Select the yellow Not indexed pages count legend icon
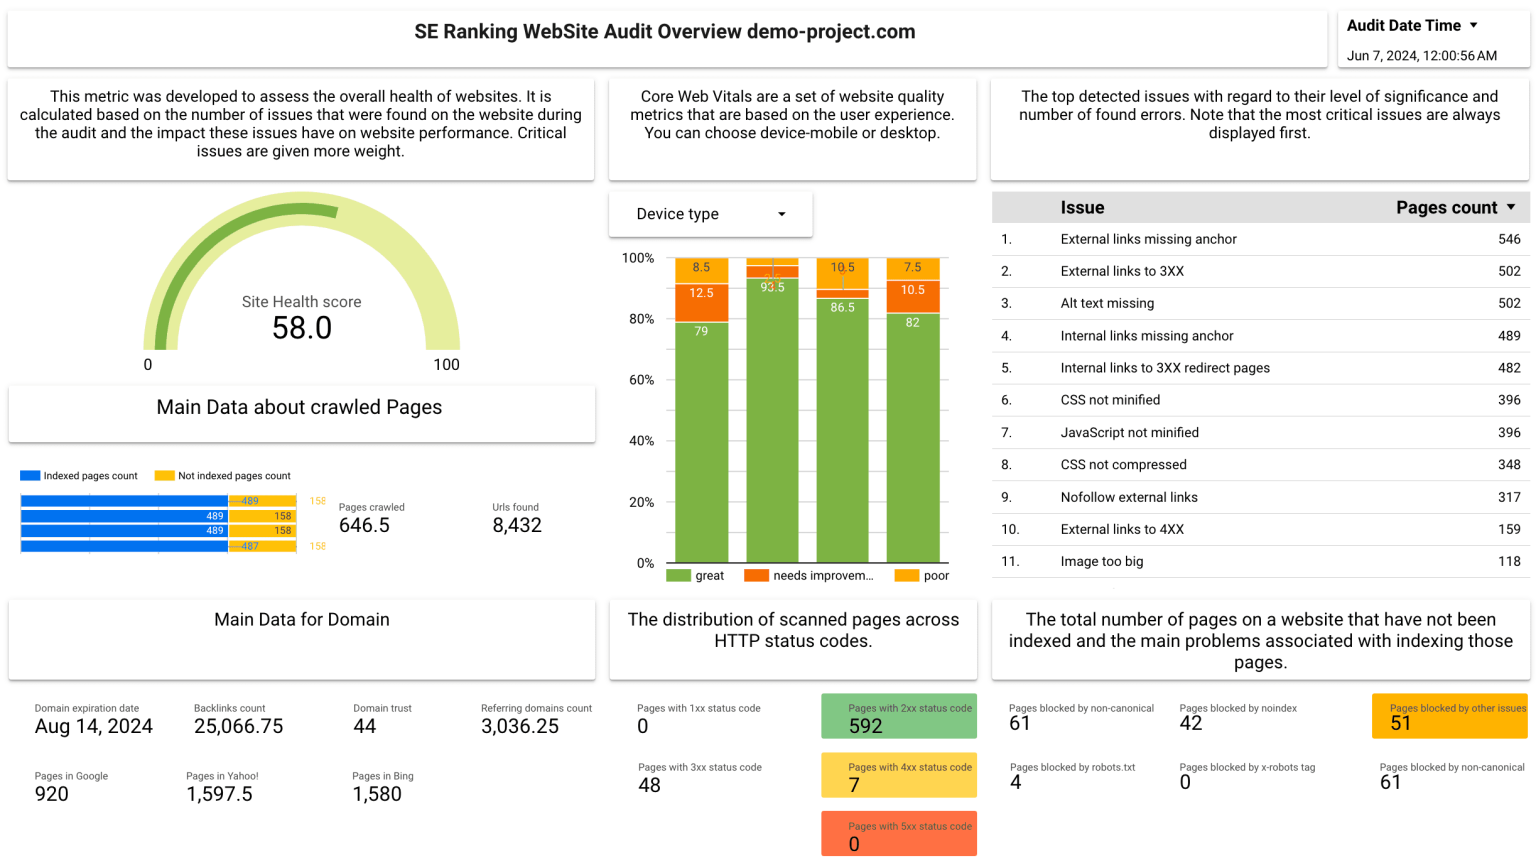The image size is (1536, 863). [164, 476]
